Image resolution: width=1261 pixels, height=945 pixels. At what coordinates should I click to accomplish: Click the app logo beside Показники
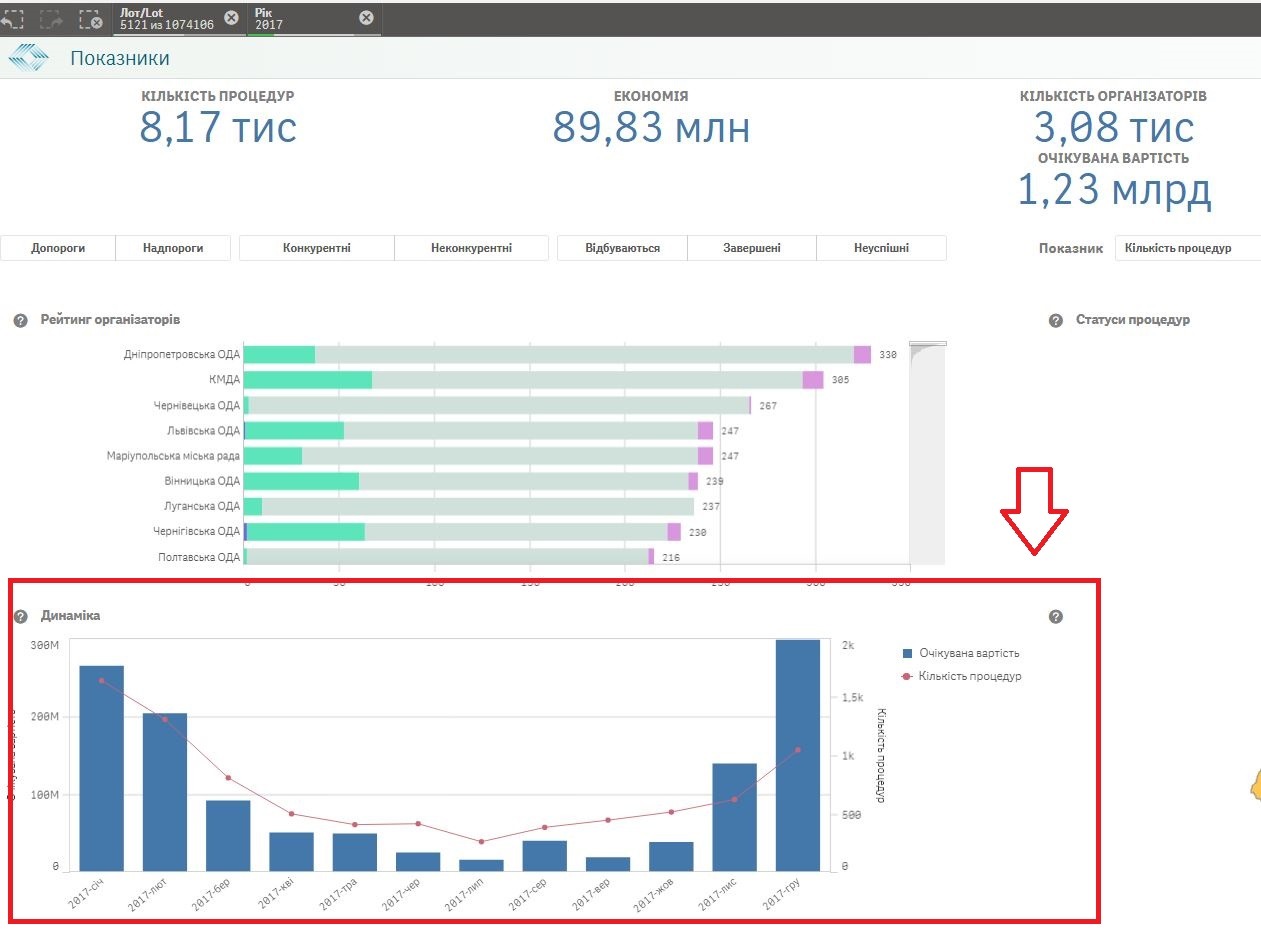click(x=28, y=58)
